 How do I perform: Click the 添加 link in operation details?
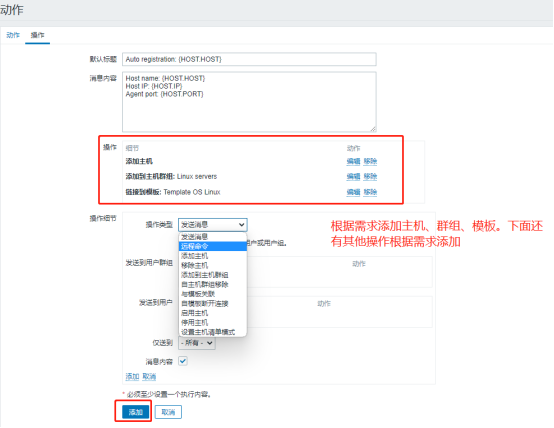coord(132,377)
